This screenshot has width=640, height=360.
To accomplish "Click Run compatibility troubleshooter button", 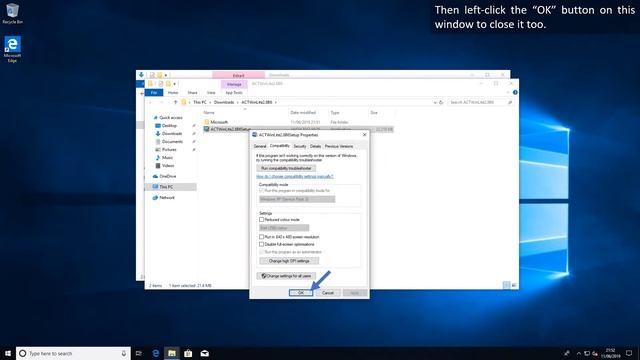I will click(286, 168).
